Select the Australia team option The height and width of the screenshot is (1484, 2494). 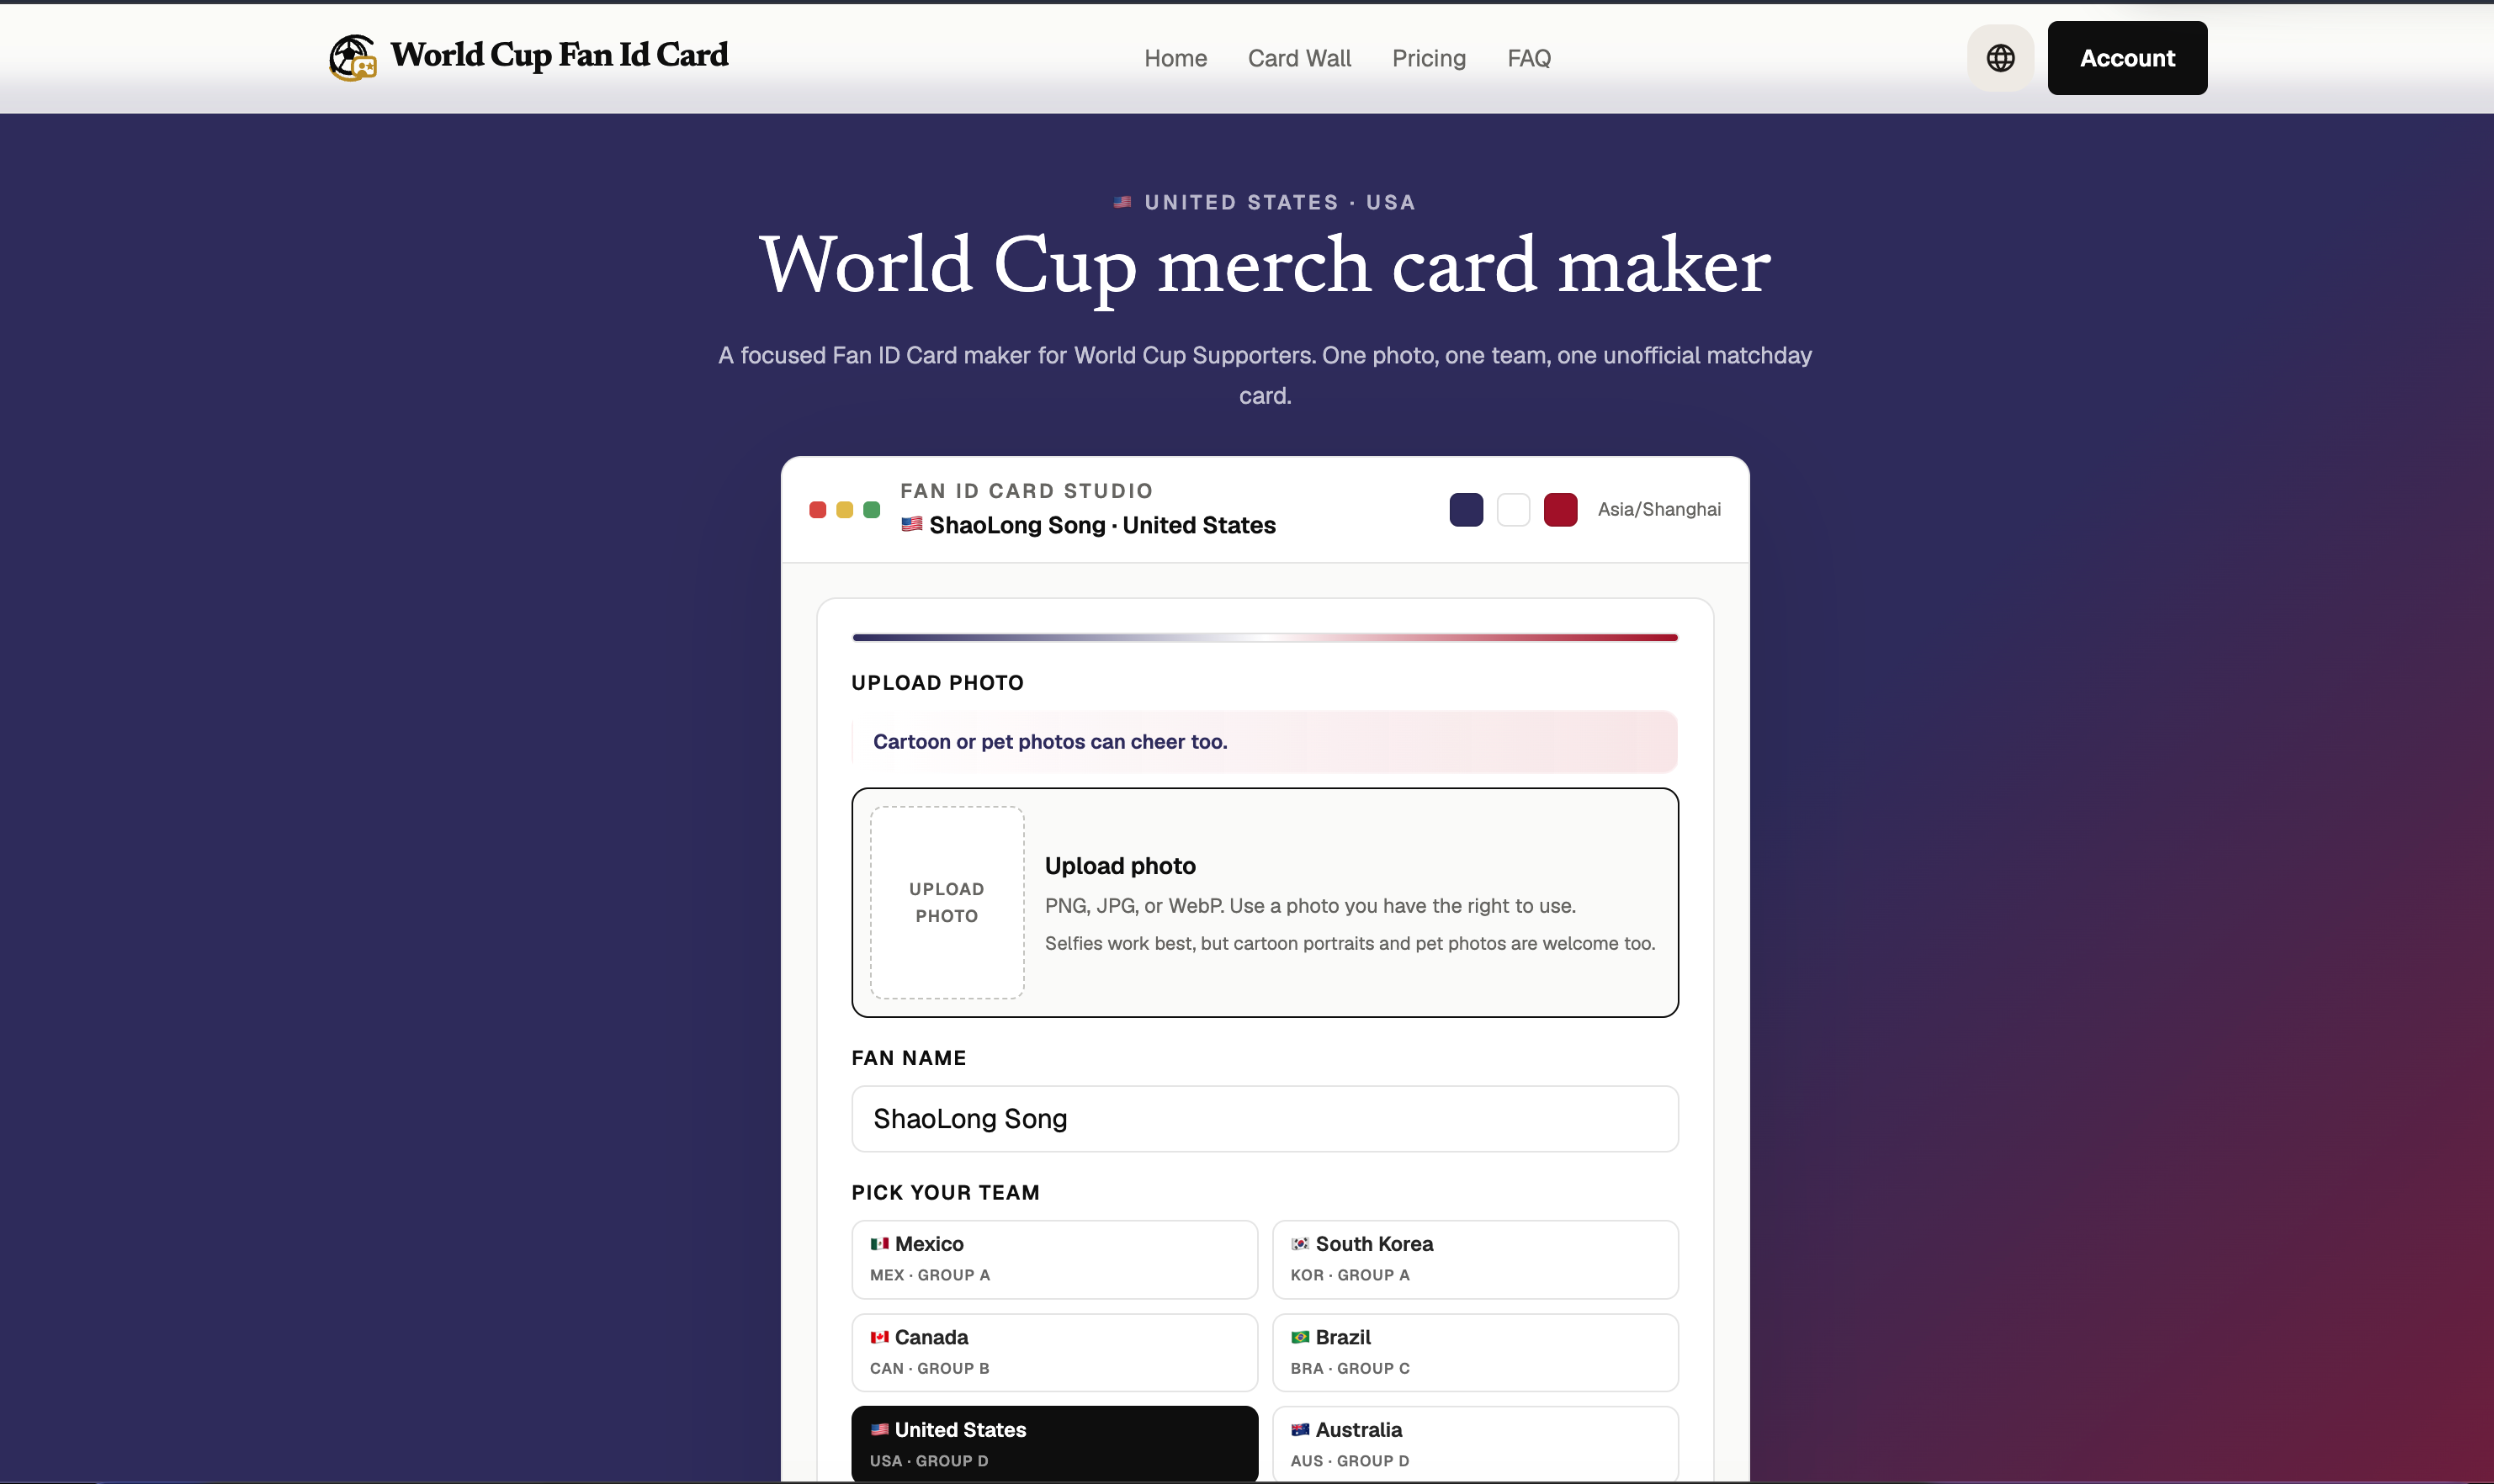[1474, 1444]
